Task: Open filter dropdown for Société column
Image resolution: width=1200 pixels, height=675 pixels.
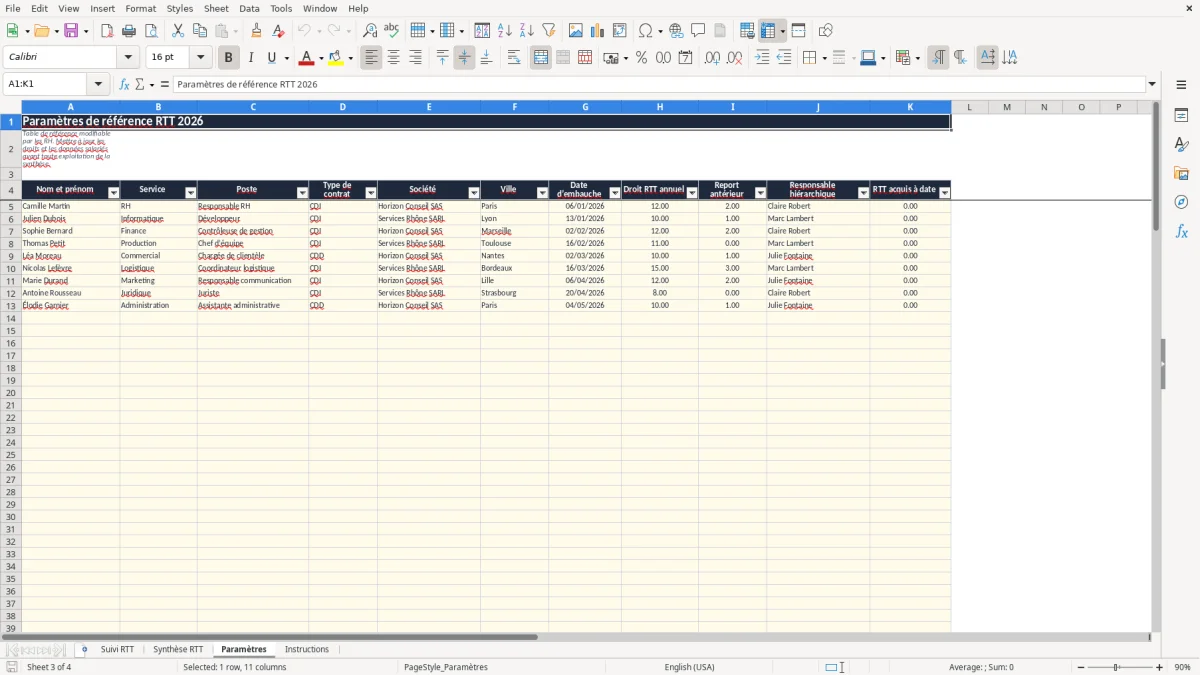Action: click(474, 193)
